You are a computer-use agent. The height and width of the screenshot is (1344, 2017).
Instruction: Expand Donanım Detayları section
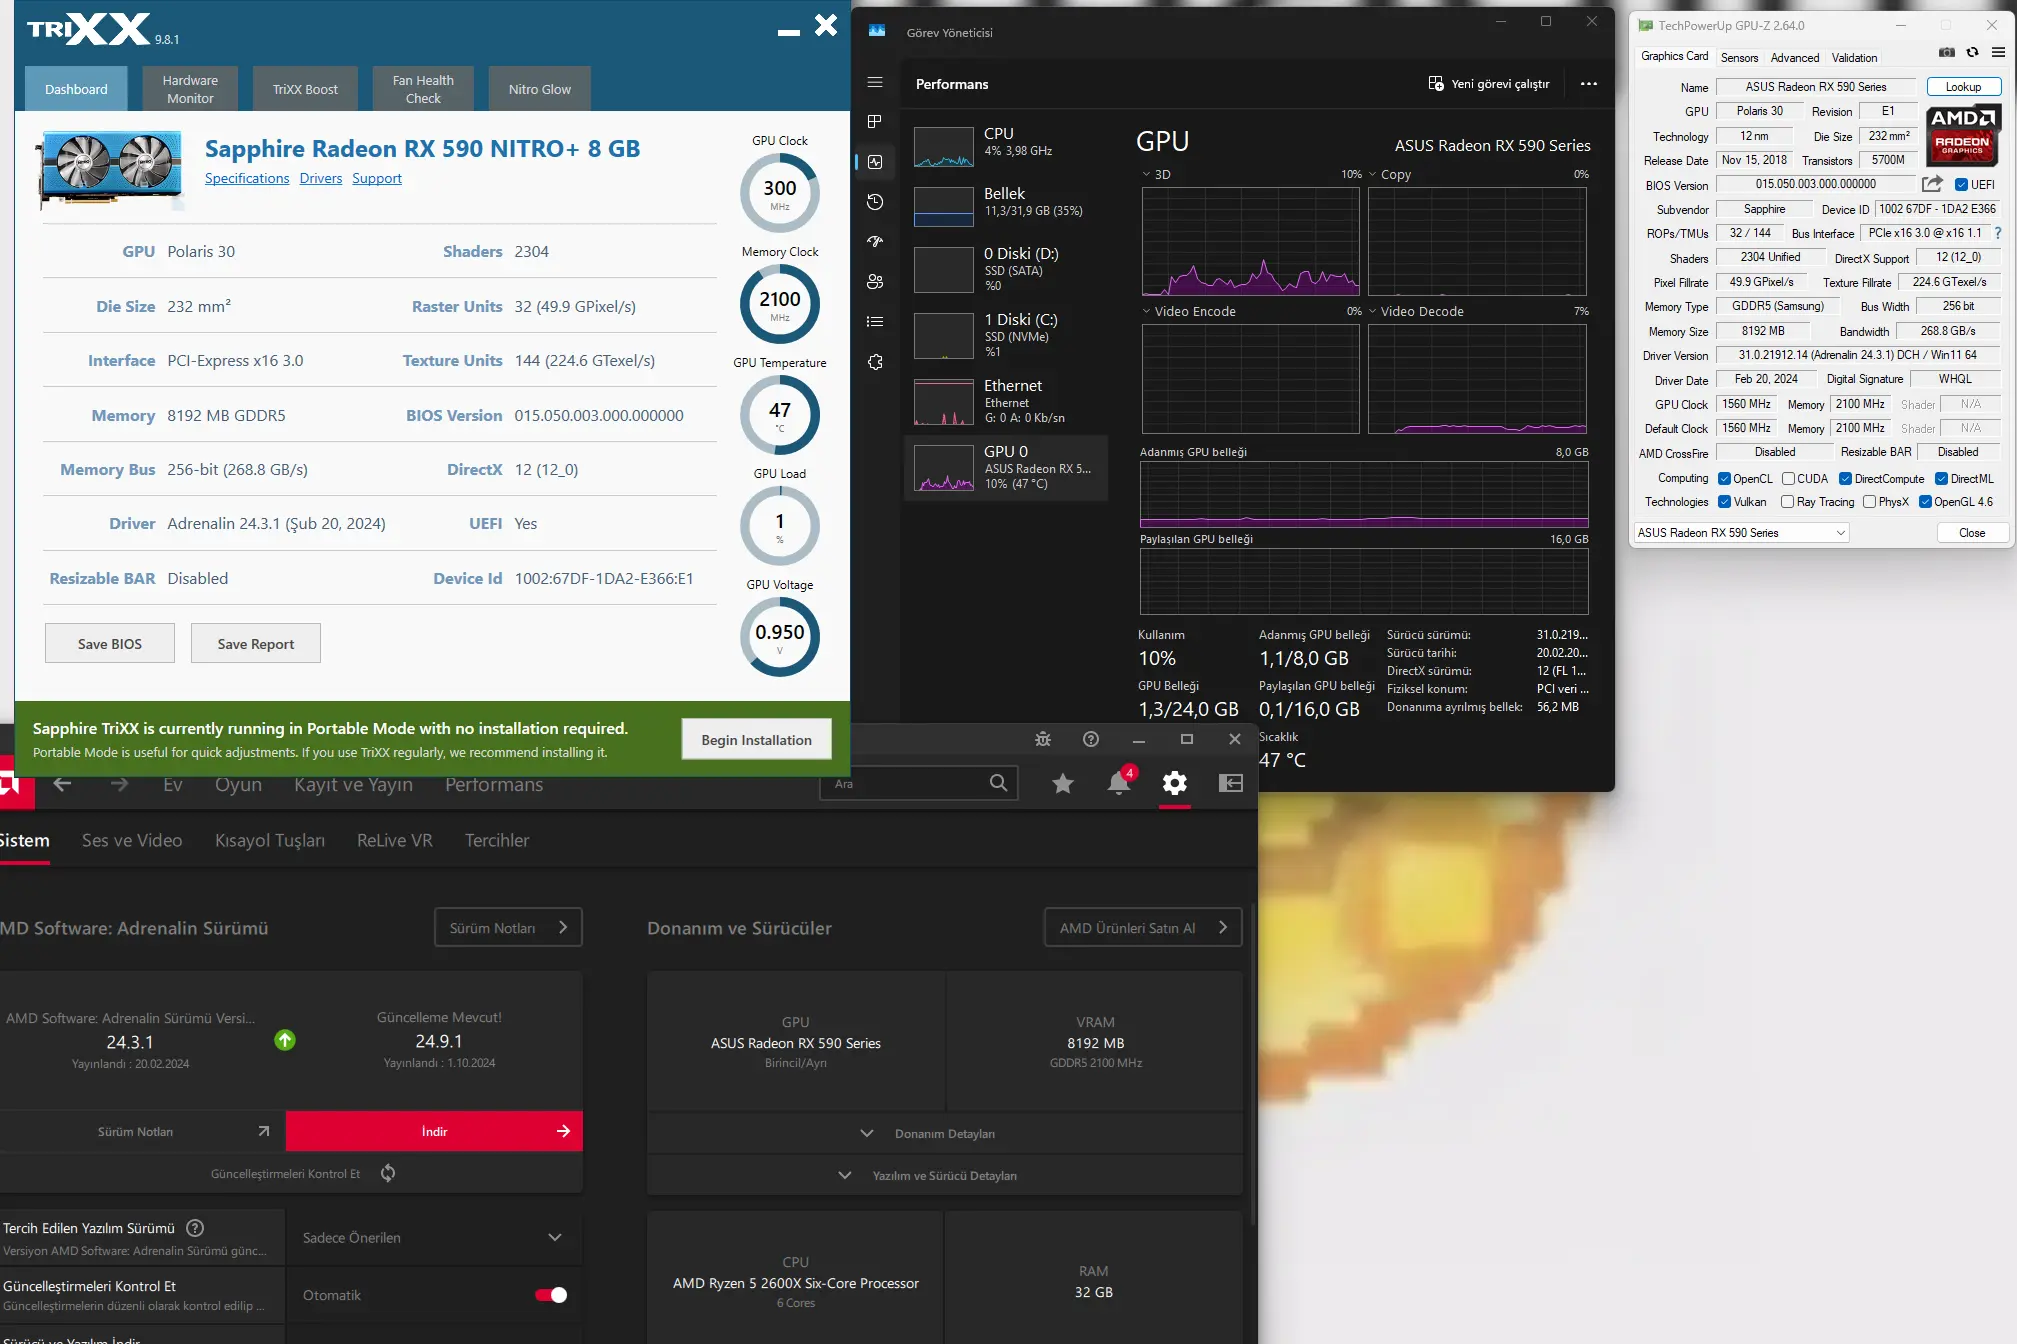point(945,1133)
